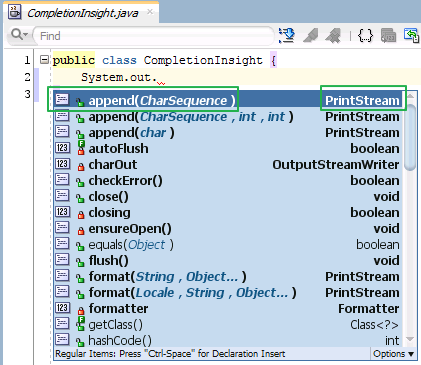The height and width of the screenshot is (365, 421).
Task: Click completion list scrollbar down arrow
Action: (410, 339)
